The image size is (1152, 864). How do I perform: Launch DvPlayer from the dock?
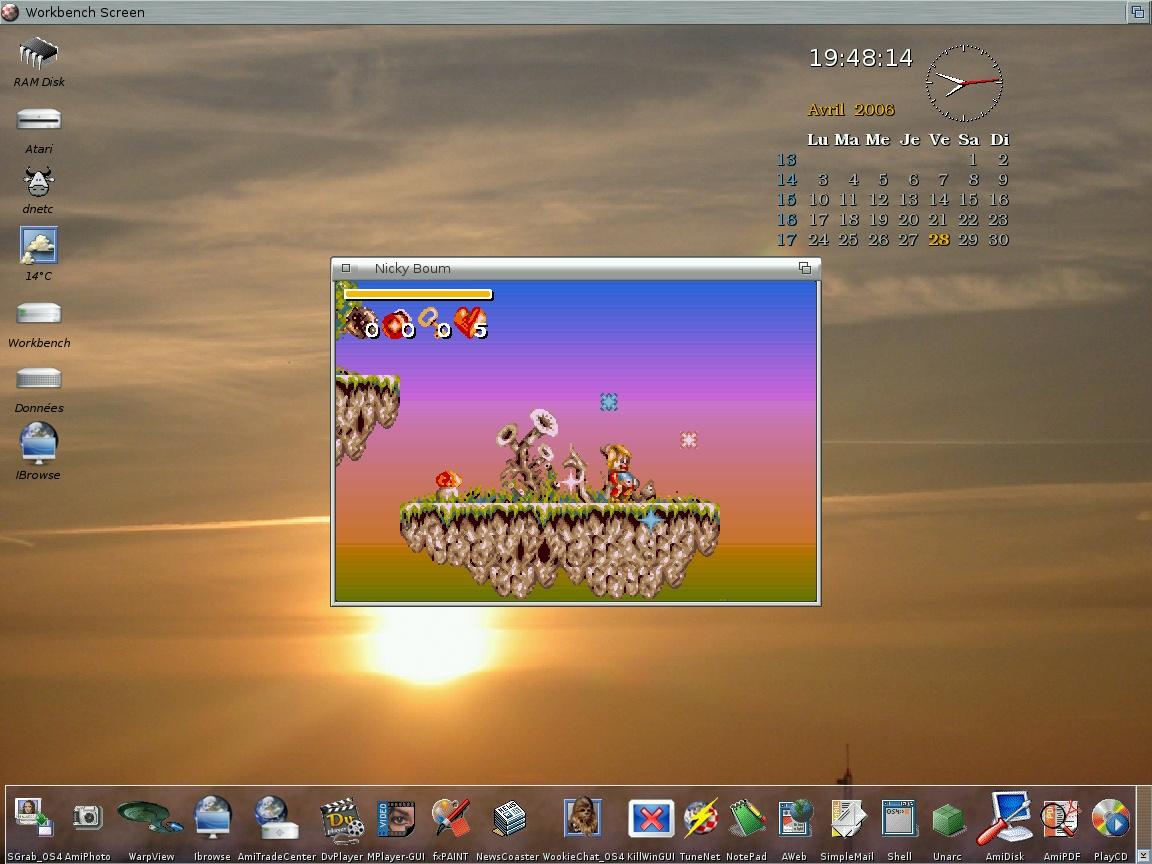[342, 818]
